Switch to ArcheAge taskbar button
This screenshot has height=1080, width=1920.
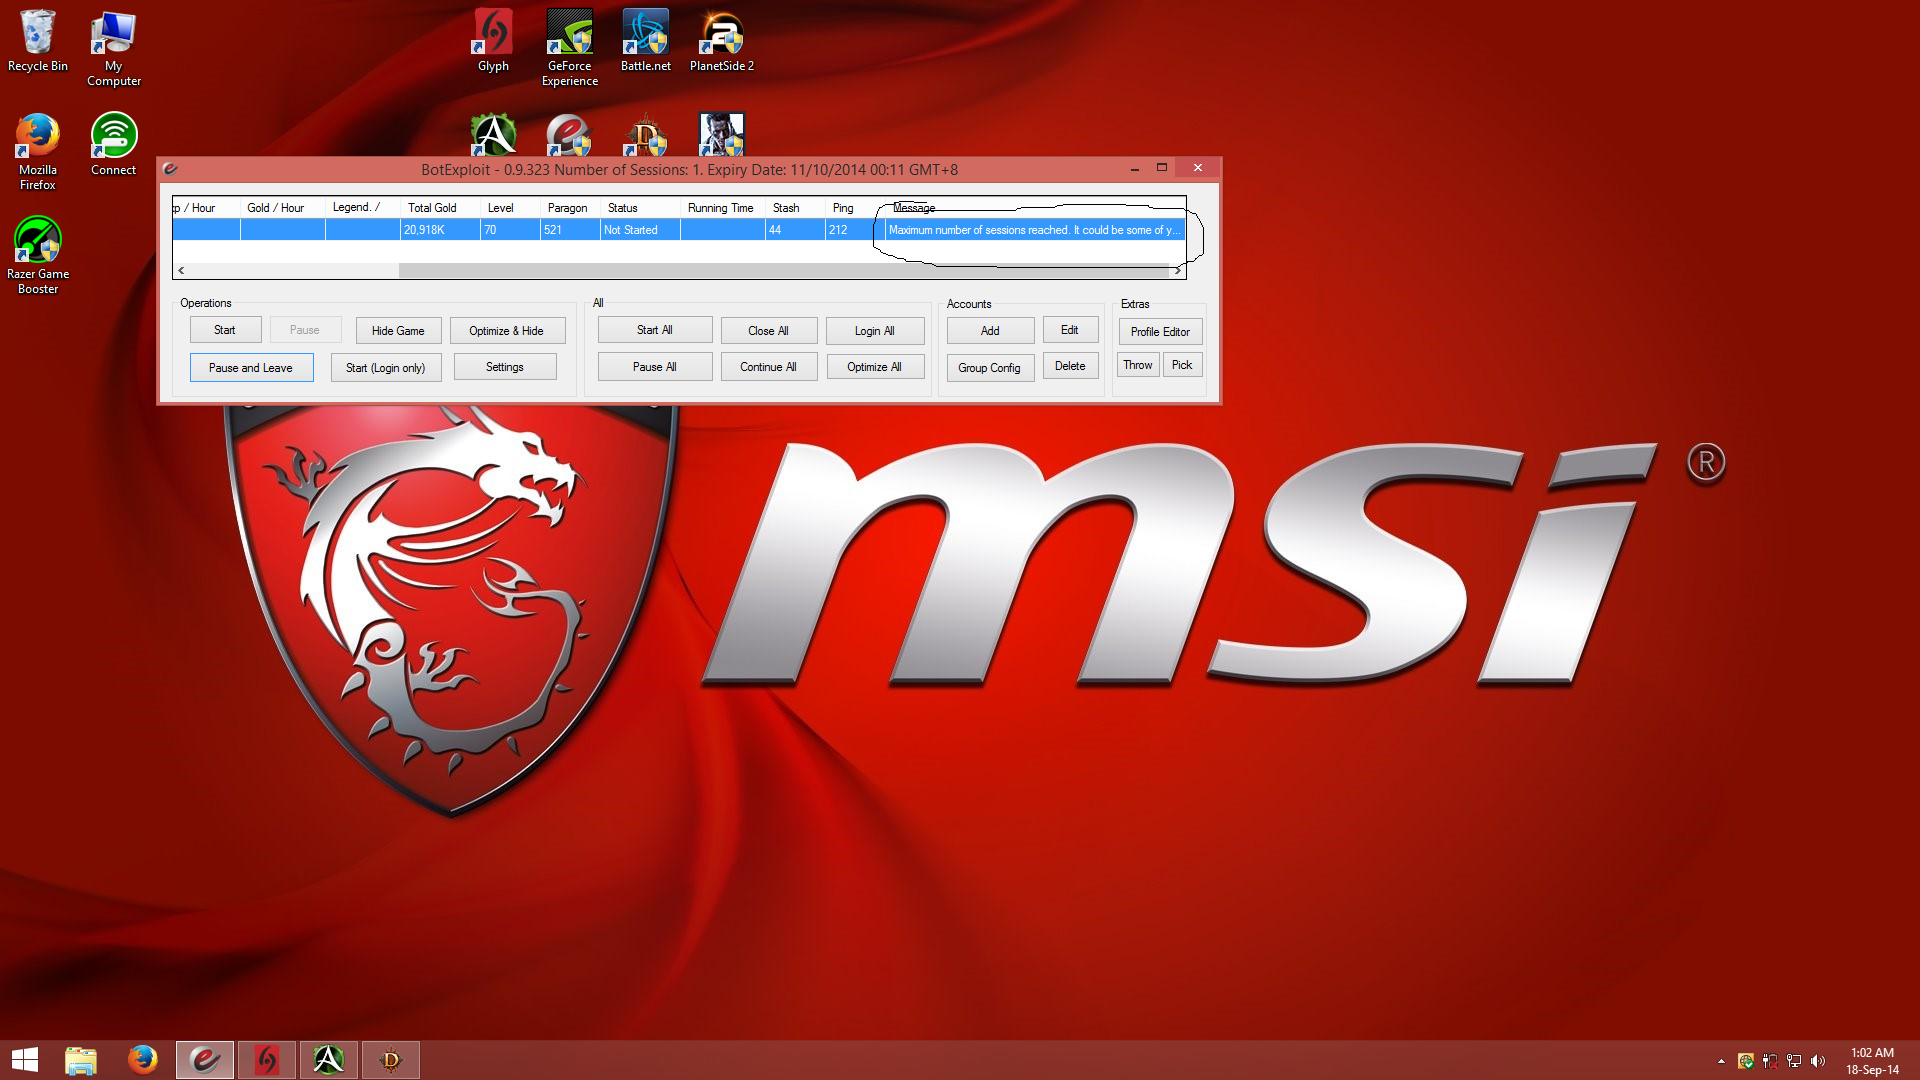[x=329, y=1060]
